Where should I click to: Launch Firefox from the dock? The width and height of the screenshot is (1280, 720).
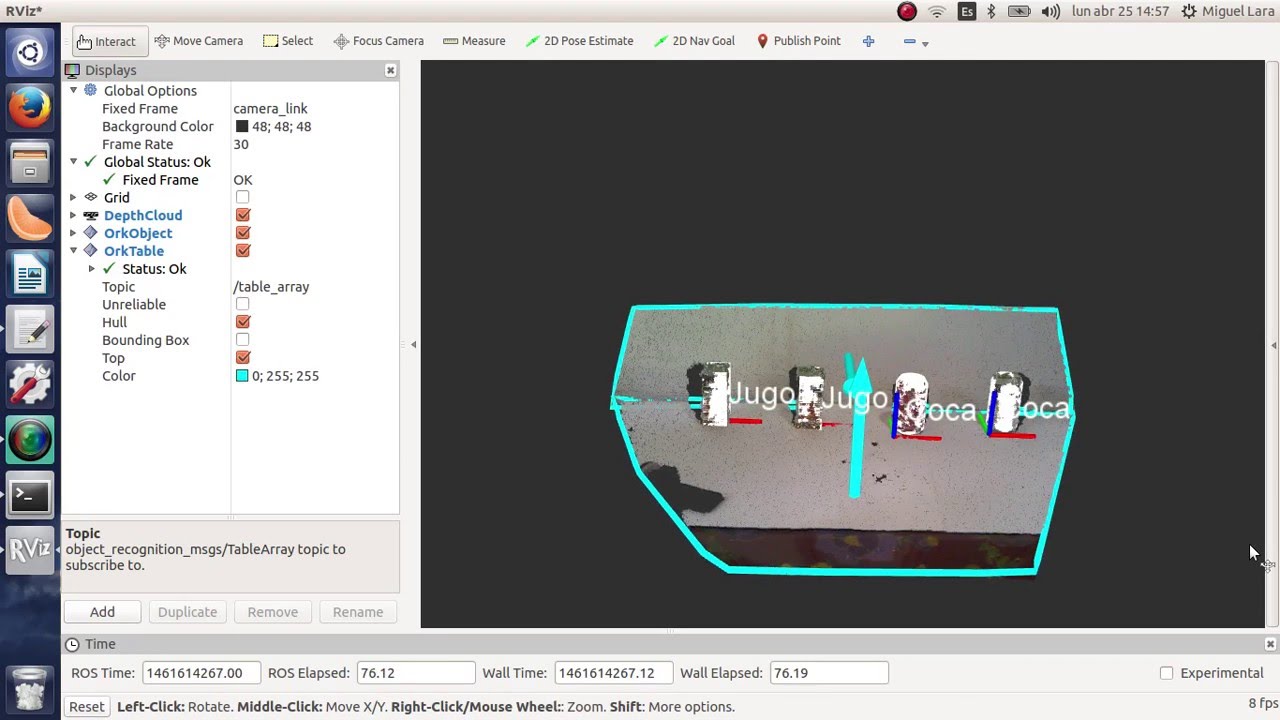click(x=30, y=108)
